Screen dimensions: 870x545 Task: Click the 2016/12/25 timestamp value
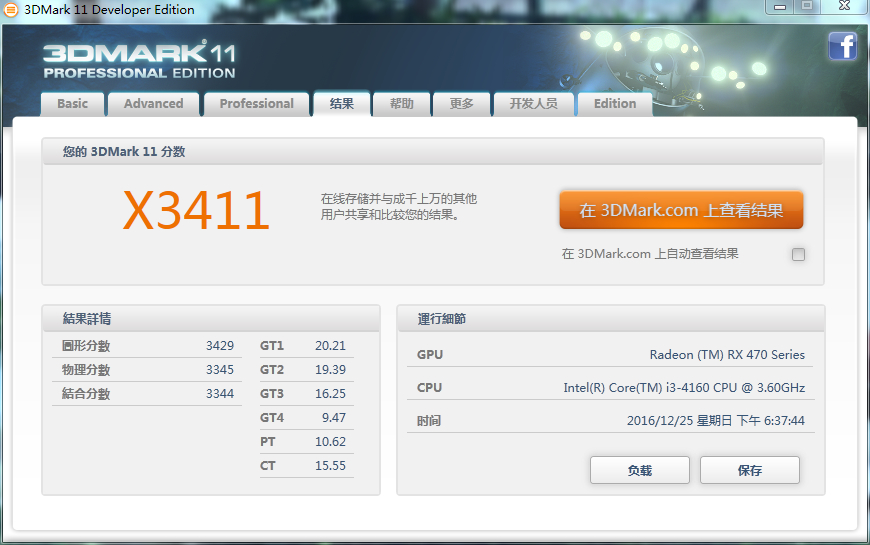click(x=716, y=421)
